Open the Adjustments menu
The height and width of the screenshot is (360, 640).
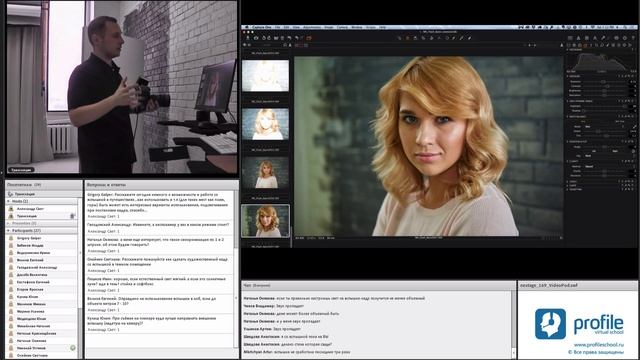point(312,27)
